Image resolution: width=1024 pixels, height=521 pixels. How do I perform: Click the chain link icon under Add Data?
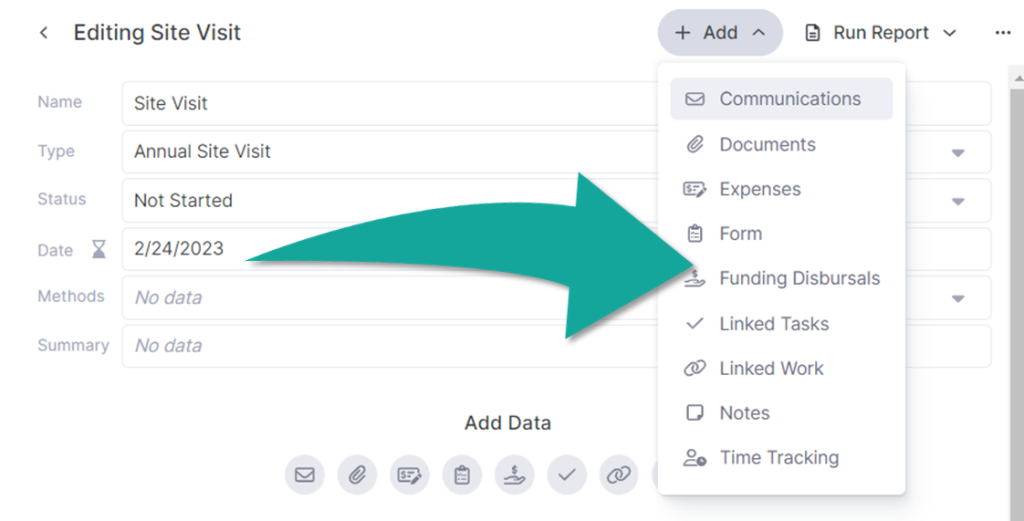point(618,475)
